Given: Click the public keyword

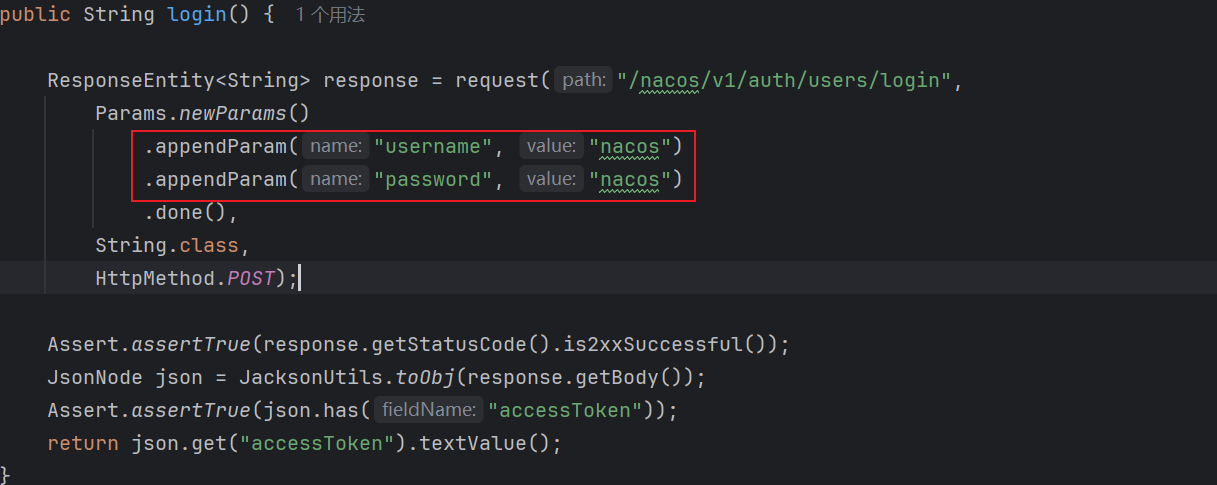Looking at the screenshot, I should pyautogui.click(x=35, y=15).
